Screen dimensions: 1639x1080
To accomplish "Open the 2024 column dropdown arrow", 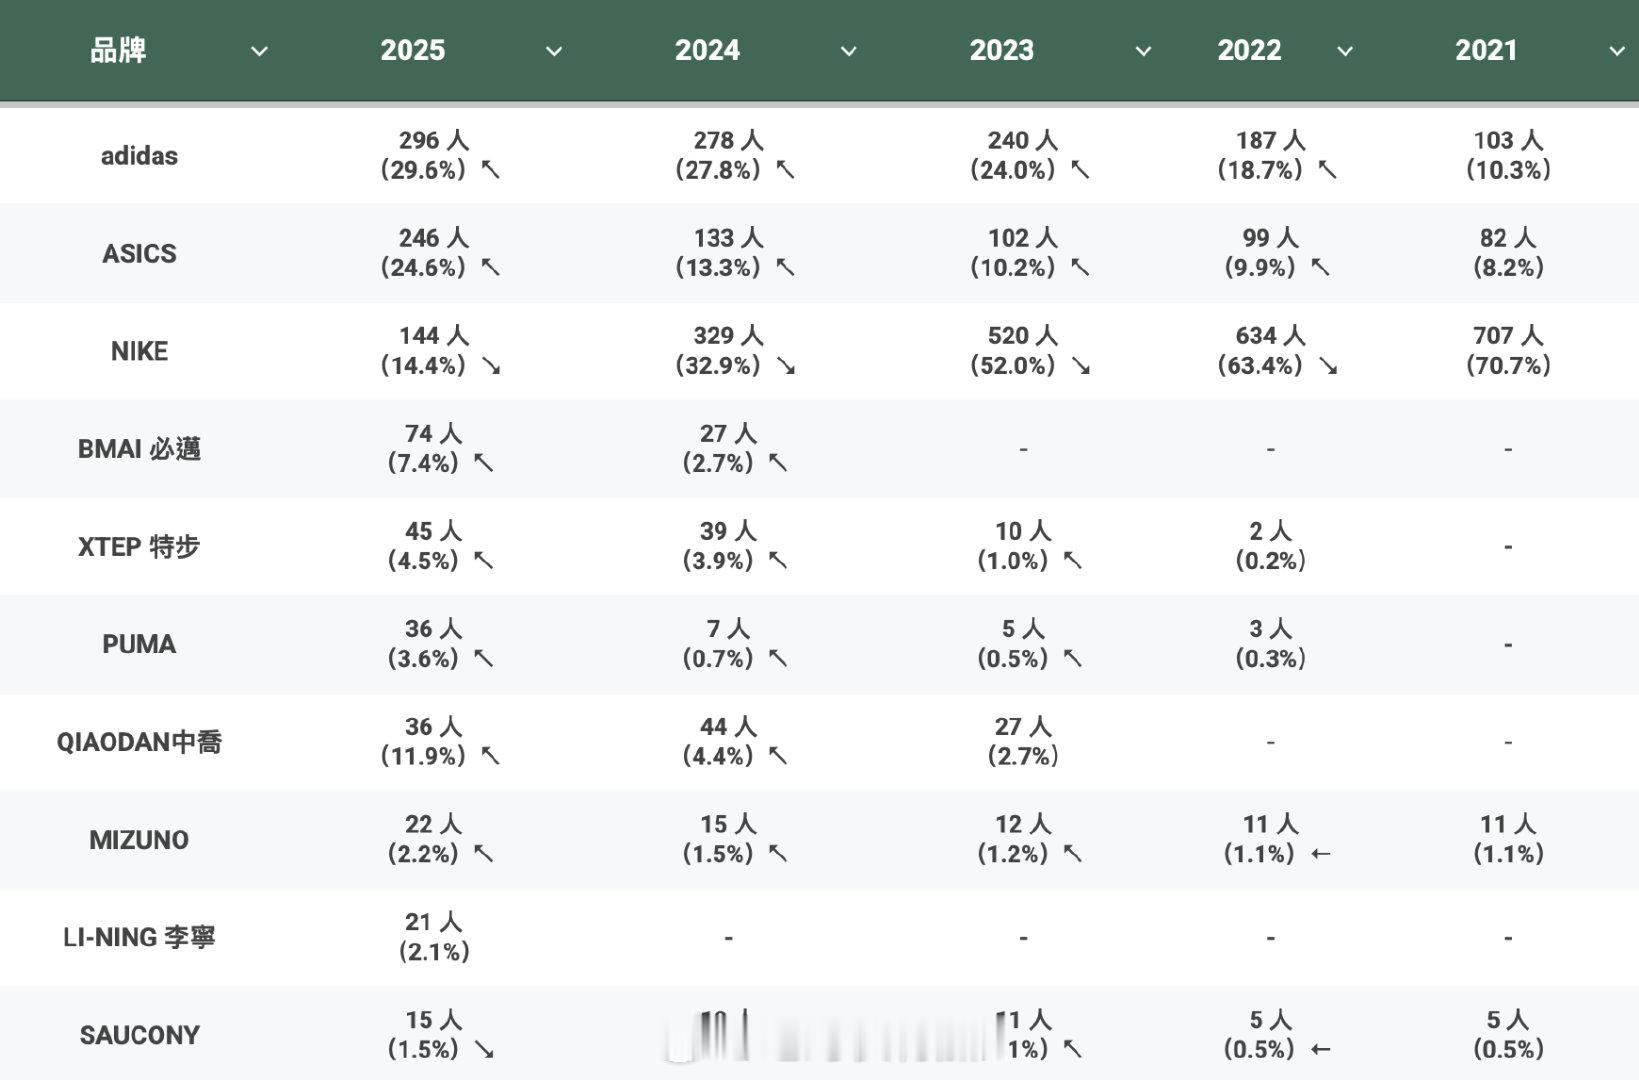I will (848, 51).
